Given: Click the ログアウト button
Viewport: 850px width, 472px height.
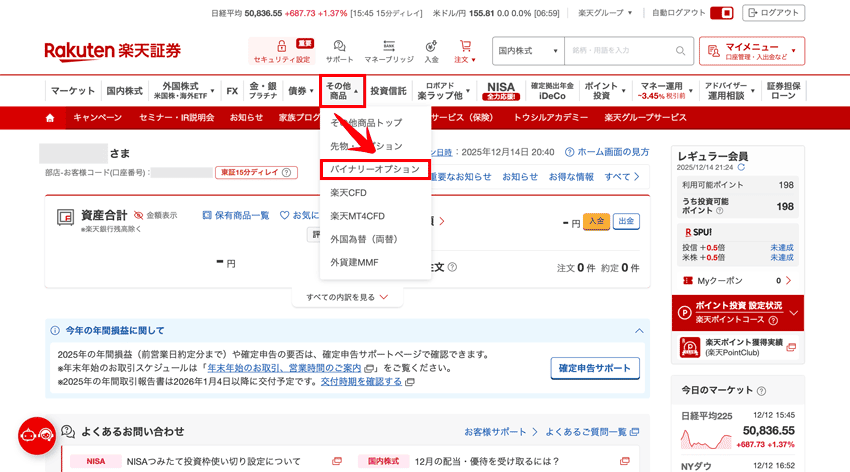Looking at the screenshot, I should 774,12.
